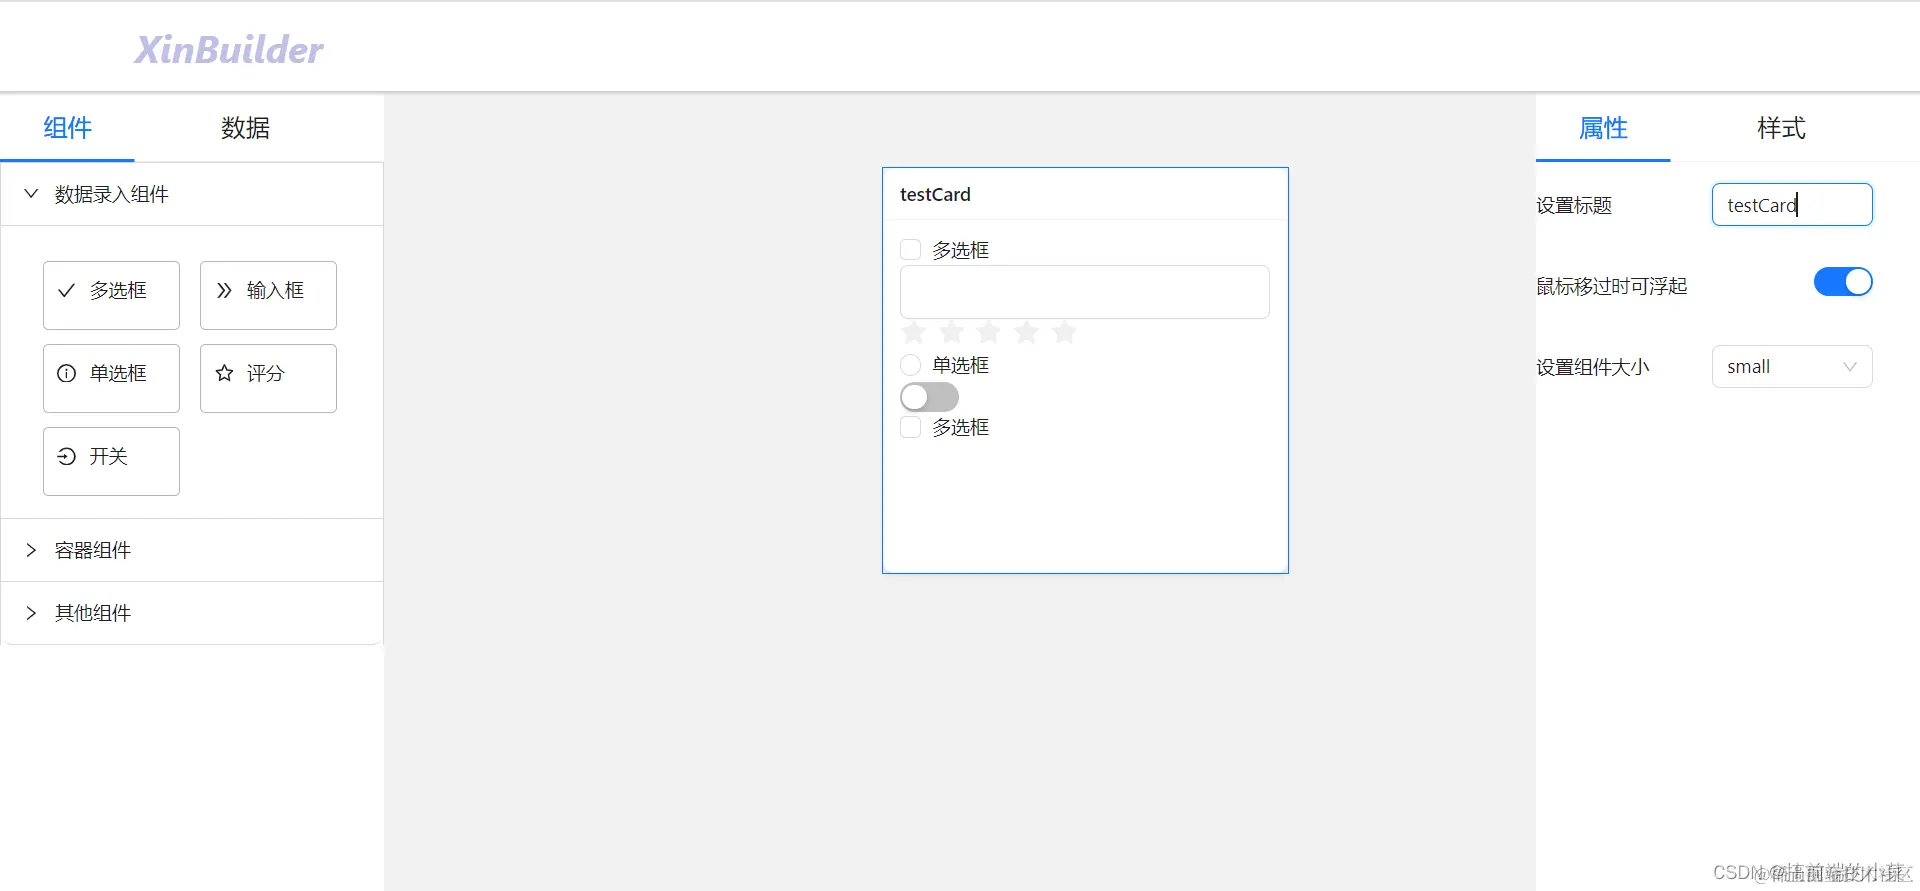Viewport: 1920px width, 891px height.
Task: Click the 鼠标移过时可浮起 label
Action: pos(1612,286)
